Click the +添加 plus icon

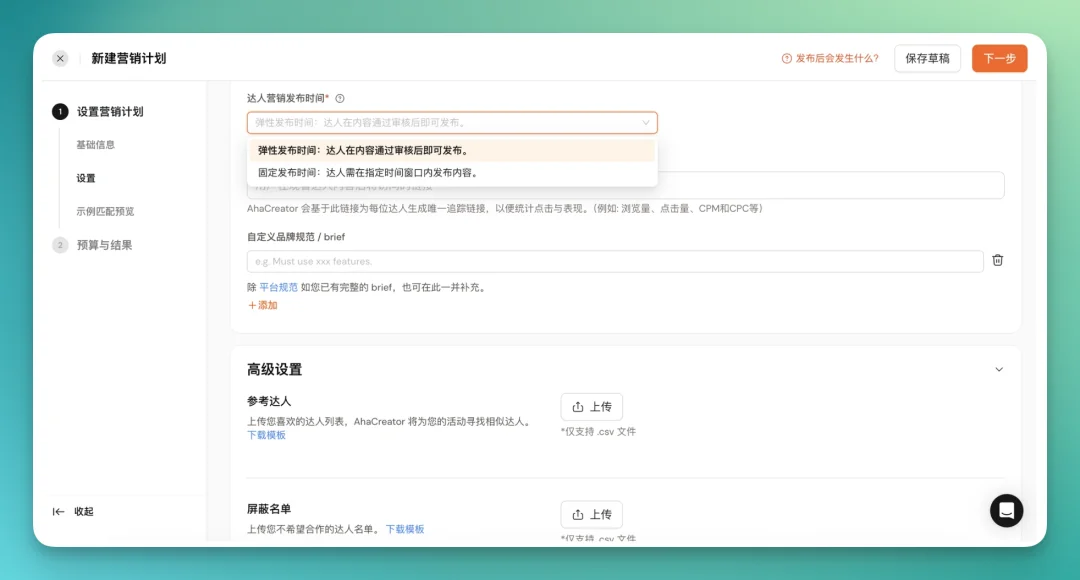tap(256, 305)
